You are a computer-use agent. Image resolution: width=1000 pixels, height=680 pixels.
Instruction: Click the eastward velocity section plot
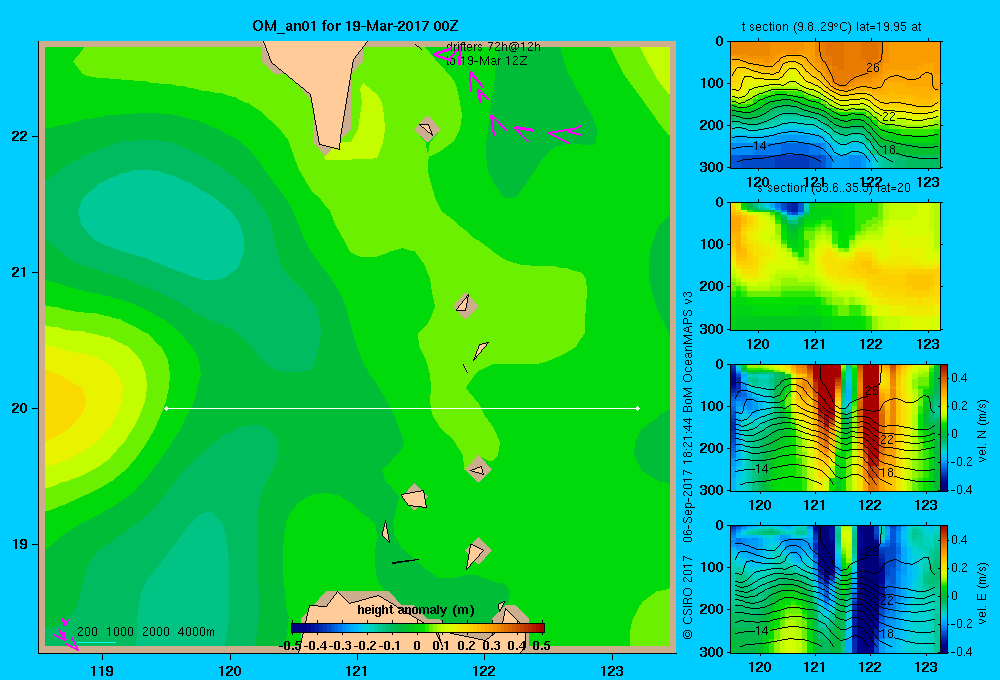pyautogui.click(x=835, y=589)
